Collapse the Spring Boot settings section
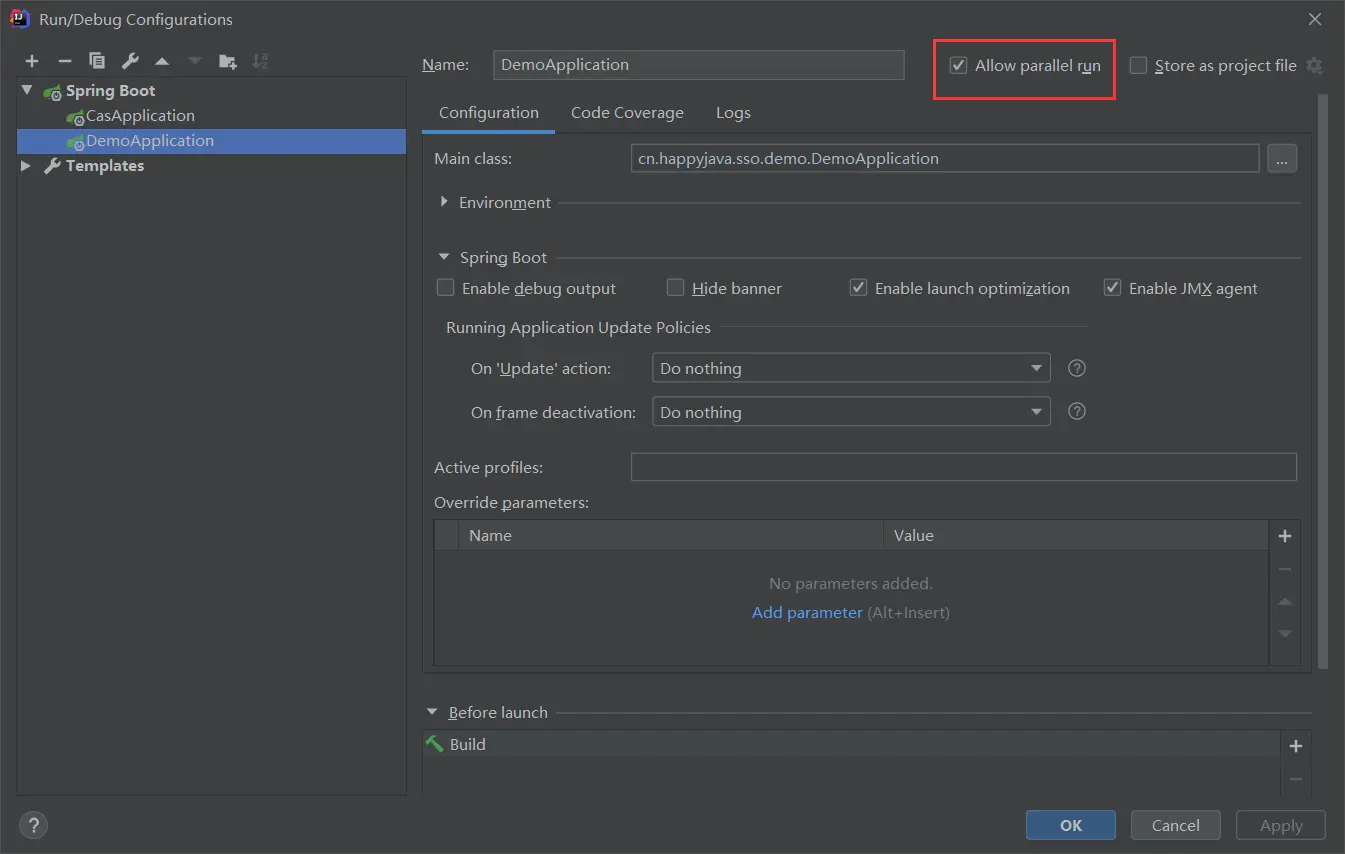 pos(444,257)
